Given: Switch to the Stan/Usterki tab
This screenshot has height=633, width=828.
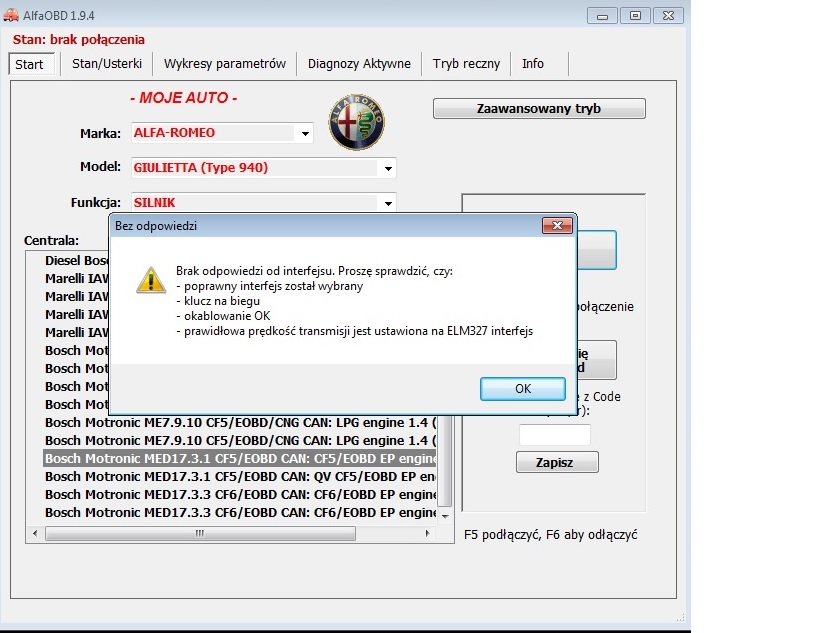Looking at the screenshot, I should pos(107,64).
